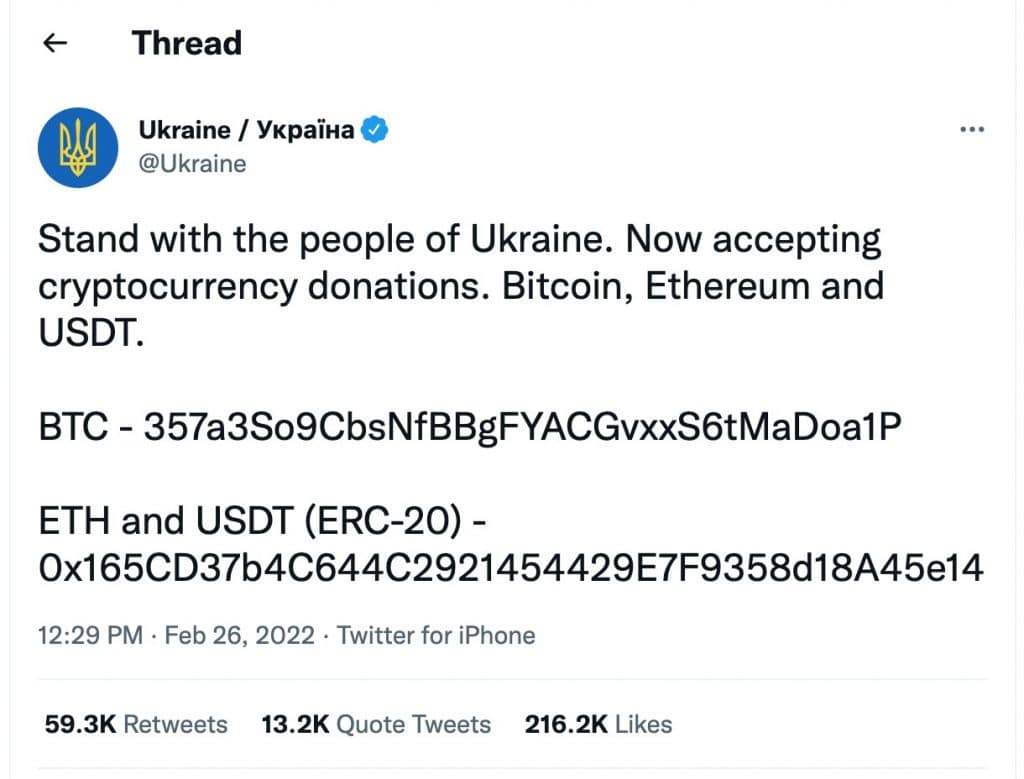This screenshot has width=1024, height=779.
Task: Open the Ukraine / Україна display name
Action: click(x=246, y=129)
